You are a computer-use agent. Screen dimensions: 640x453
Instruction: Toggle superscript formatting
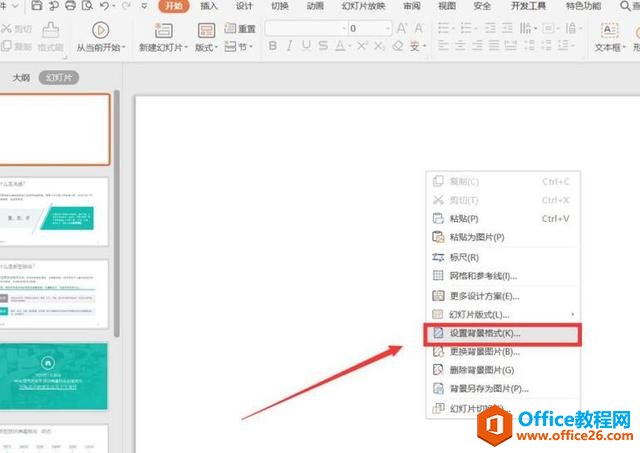coord(362,46)
